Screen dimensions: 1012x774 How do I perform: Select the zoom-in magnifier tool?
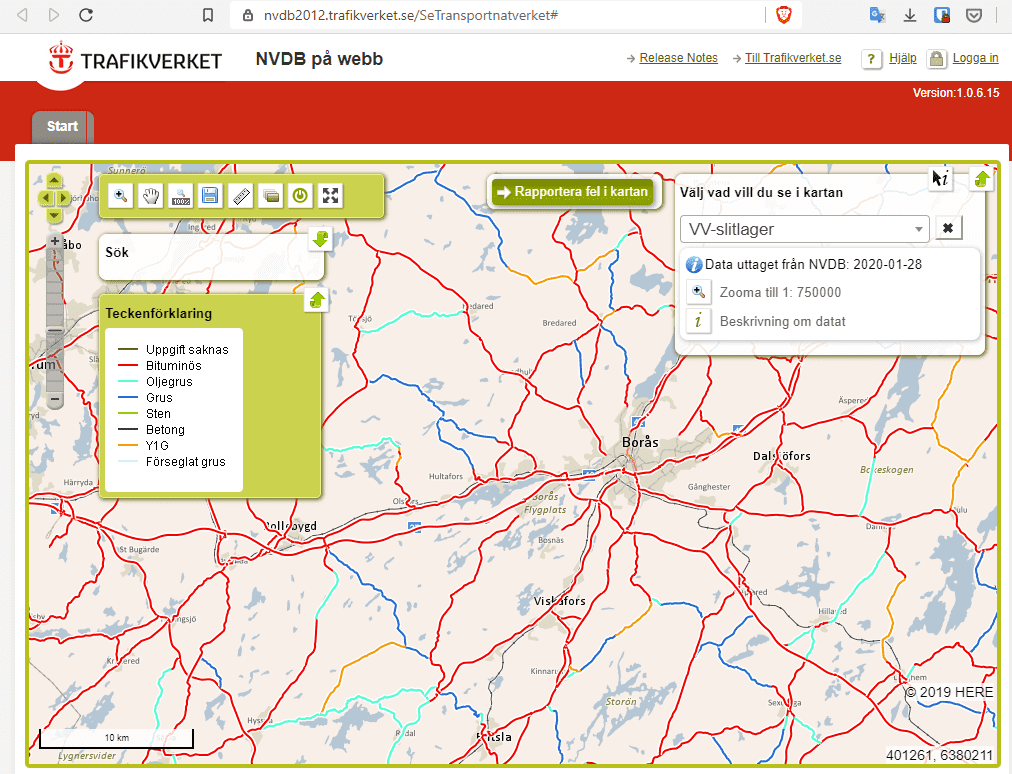[x=121, y=196]
